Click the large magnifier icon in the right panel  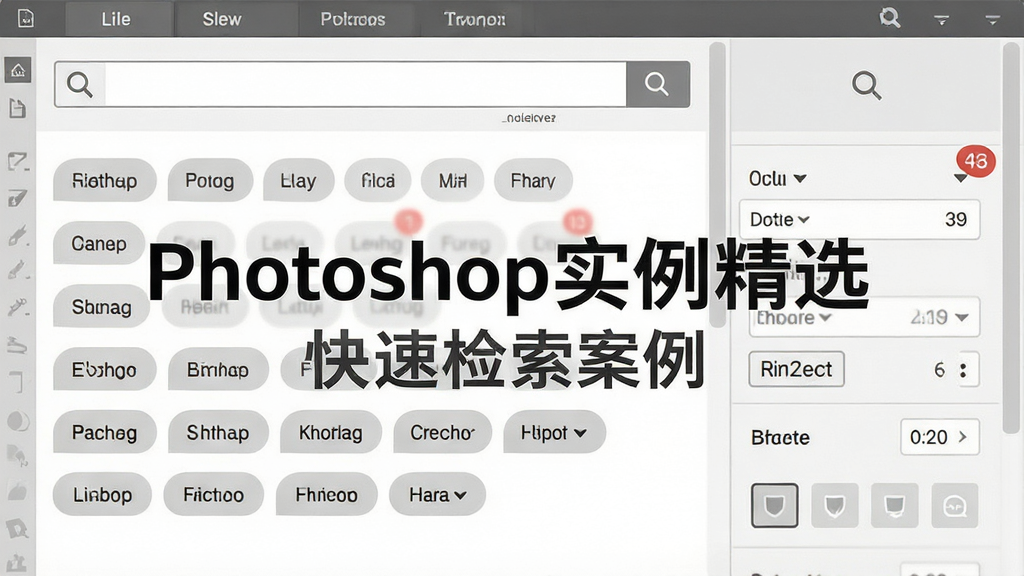pos(867,85)
